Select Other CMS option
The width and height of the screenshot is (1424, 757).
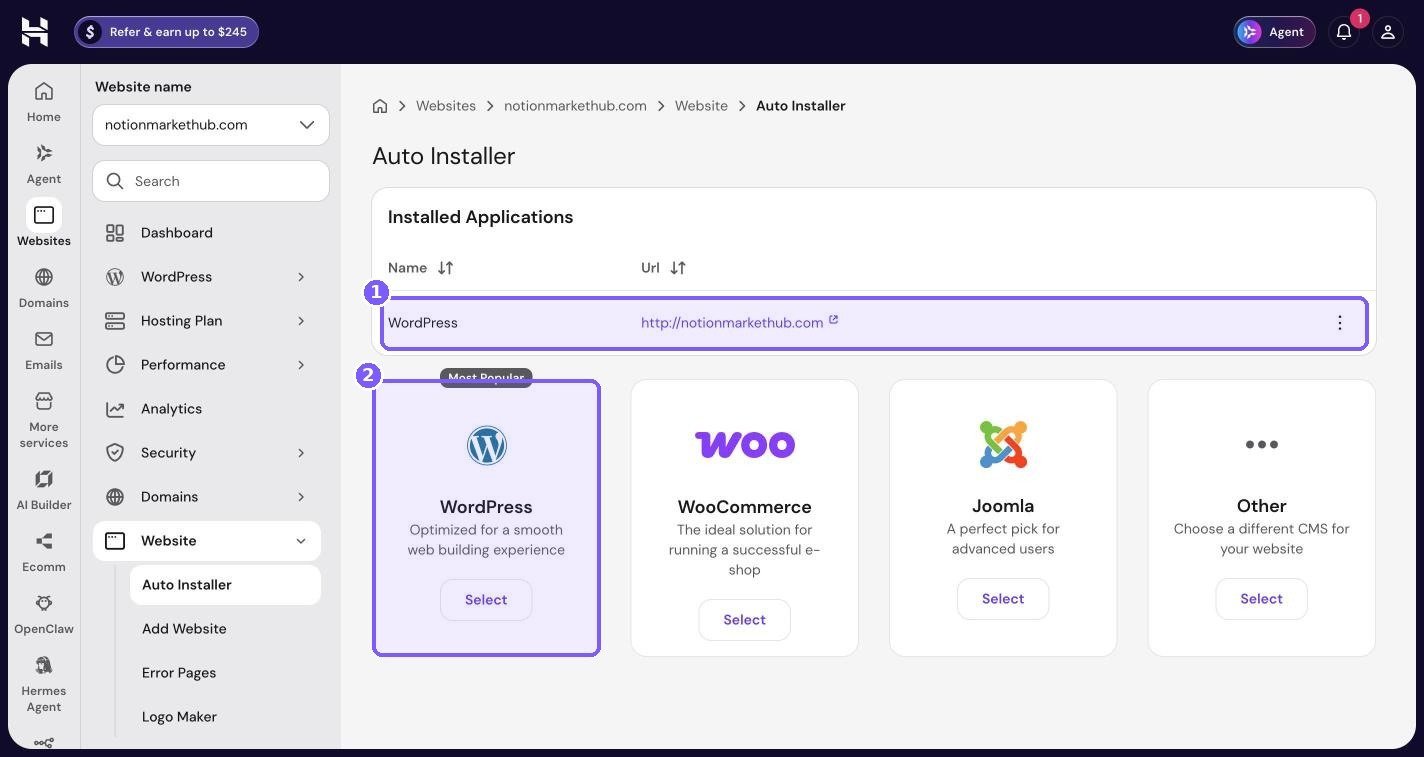pyautogui.click(x=1262, y=599)
